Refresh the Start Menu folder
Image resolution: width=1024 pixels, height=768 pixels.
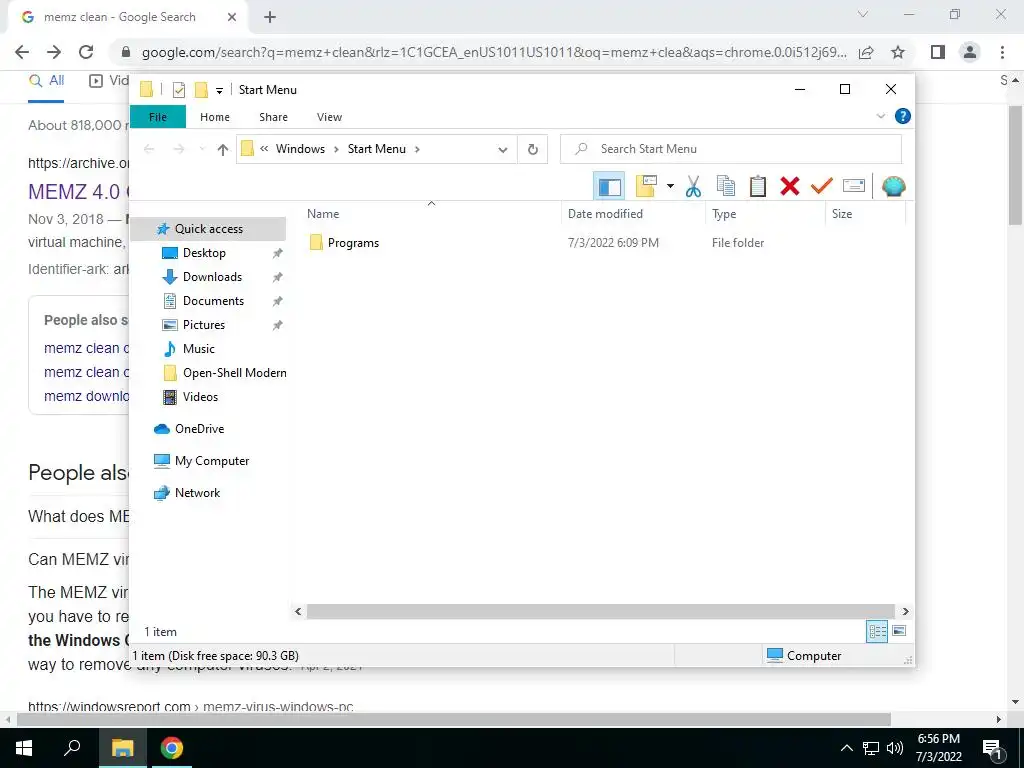(x=533, y=150)
